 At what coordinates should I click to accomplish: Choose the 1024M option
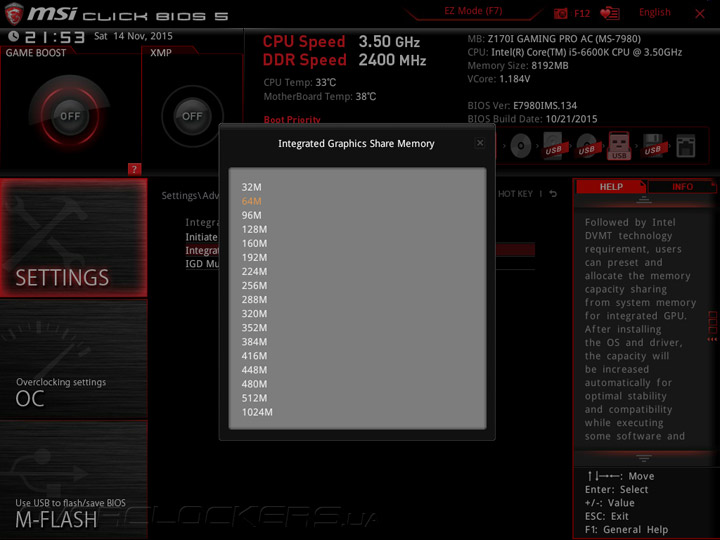point(257,412)
